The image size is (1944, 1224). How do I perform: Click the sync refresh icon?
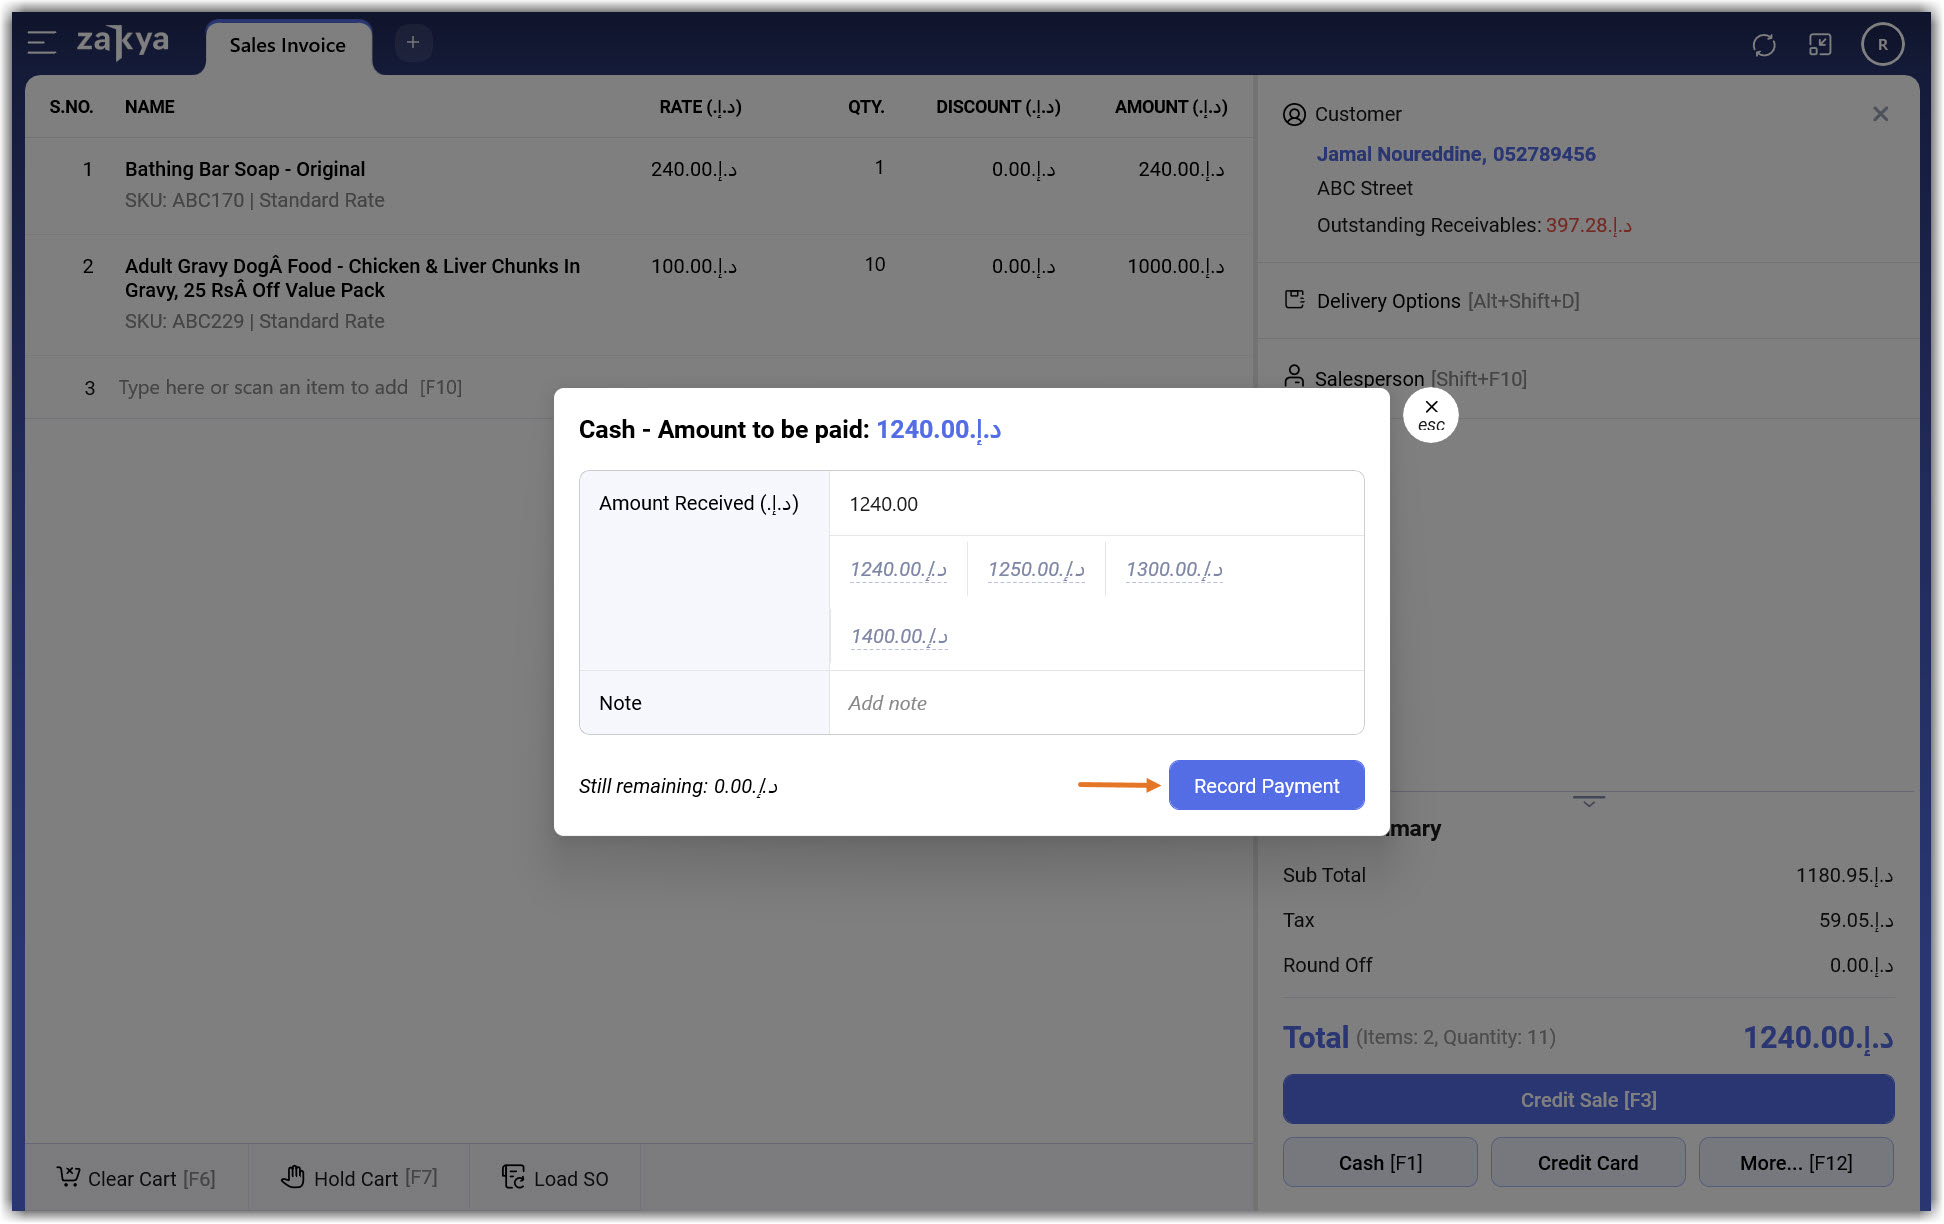pos(1764,45)
